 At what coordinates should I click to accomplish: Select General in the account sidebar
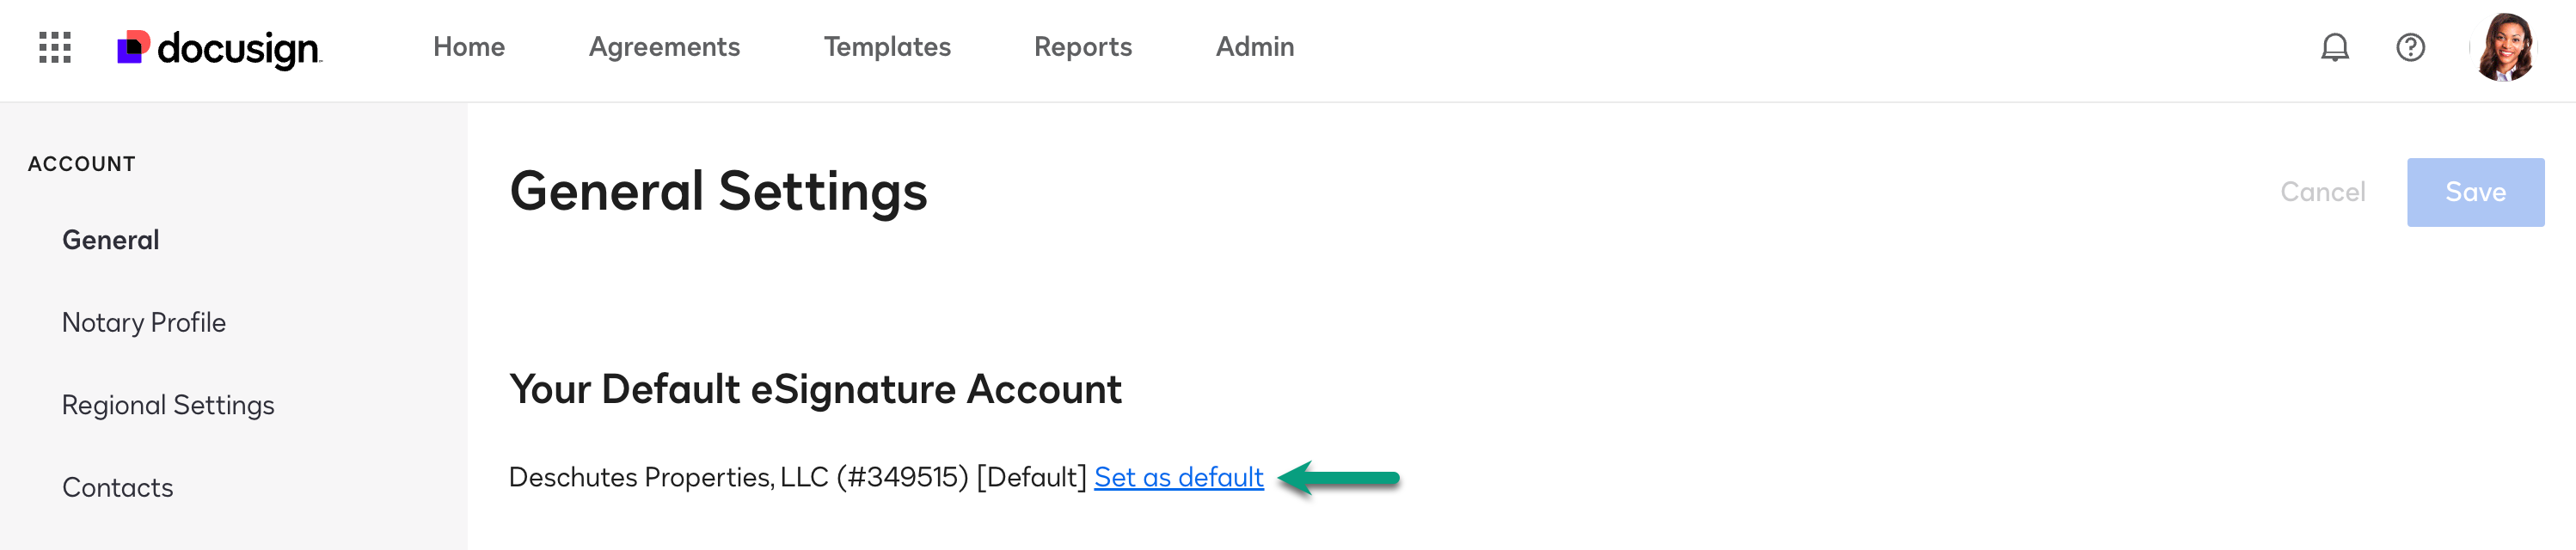pyautogui.click(x=111, y=240)
